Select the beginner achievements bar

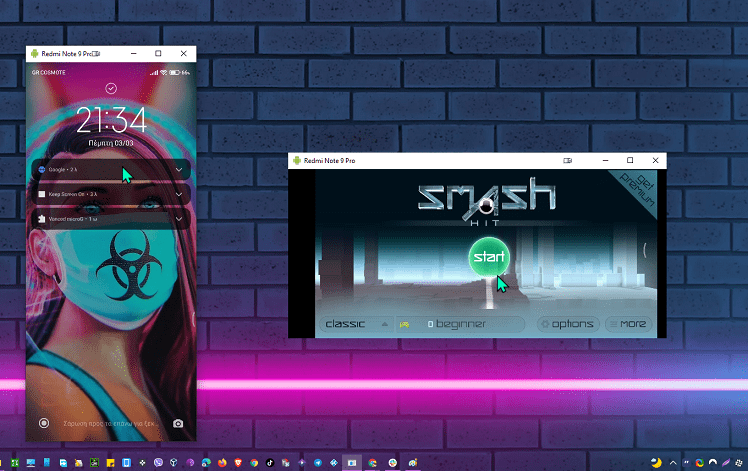pos(460,324)
